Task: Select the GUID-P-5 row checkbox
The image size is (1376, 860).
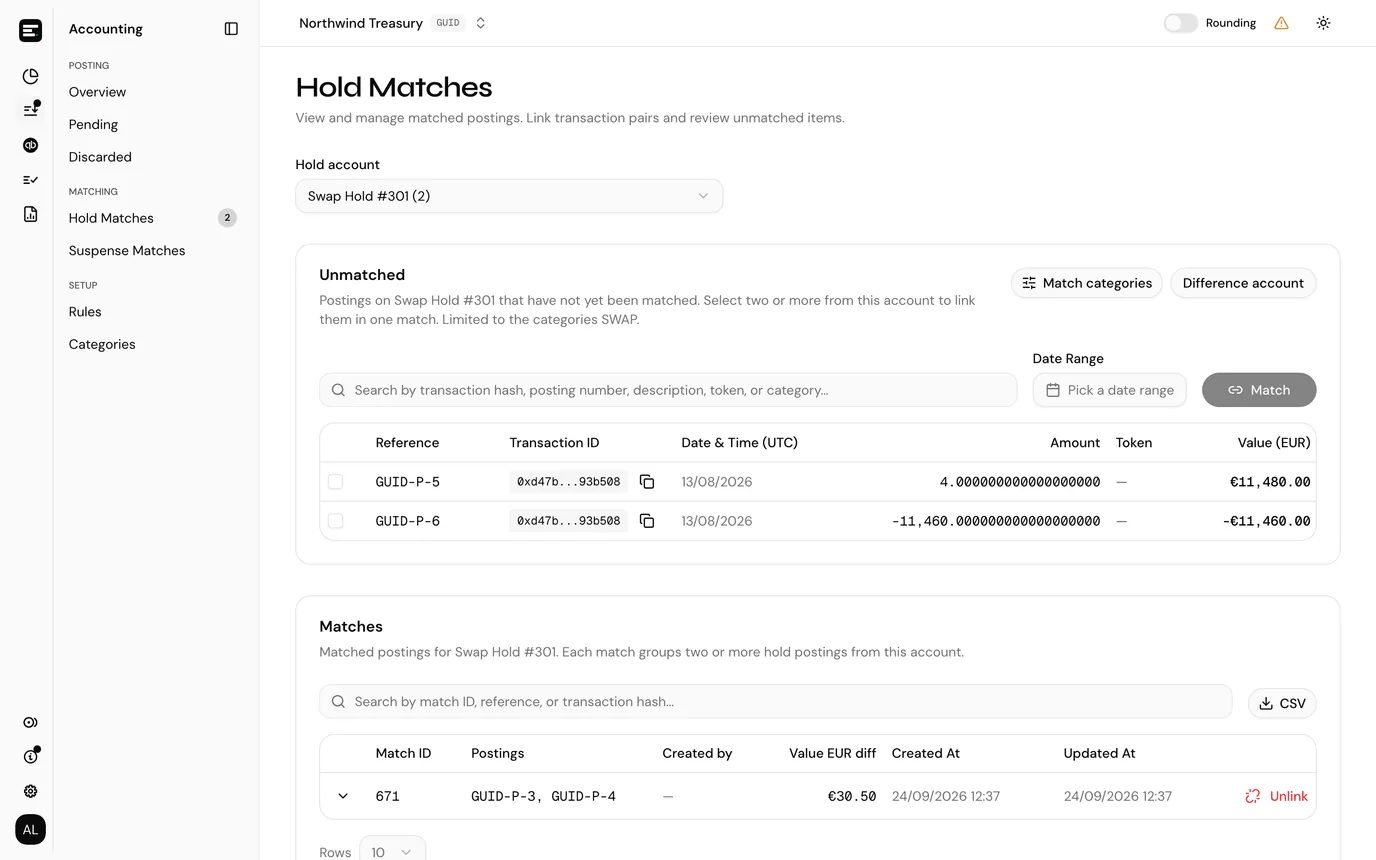Action: pyautogui.click(x=335, y=482)
